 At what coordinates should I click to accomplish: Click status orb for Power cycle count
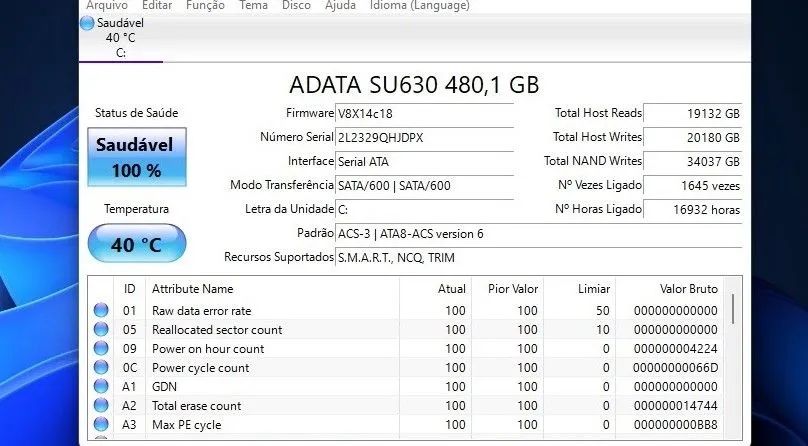101,368
